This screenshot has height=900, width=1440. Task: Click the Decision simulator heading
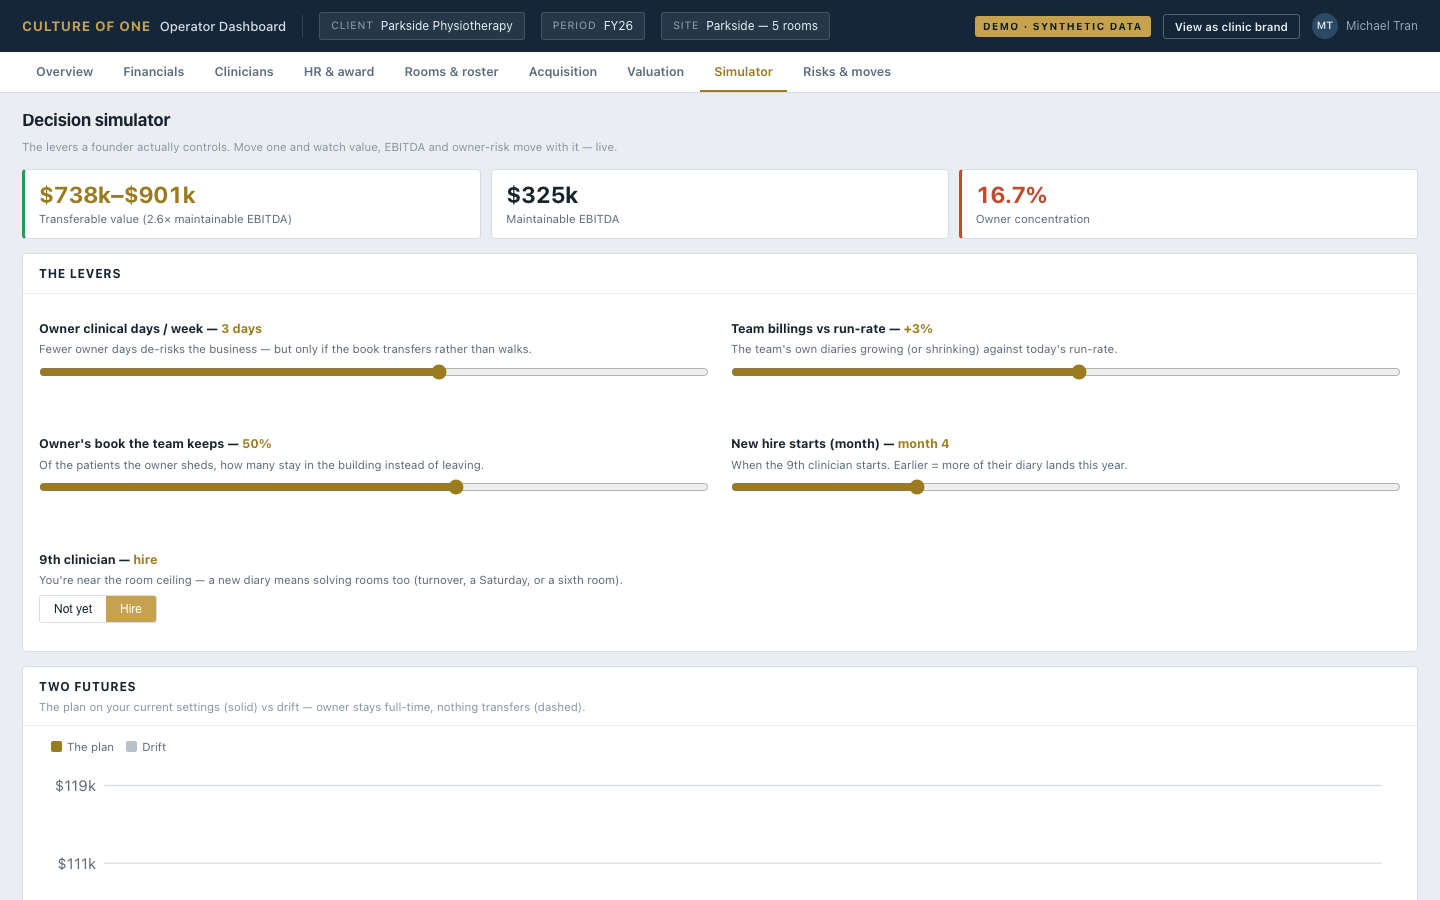[96, 120]
